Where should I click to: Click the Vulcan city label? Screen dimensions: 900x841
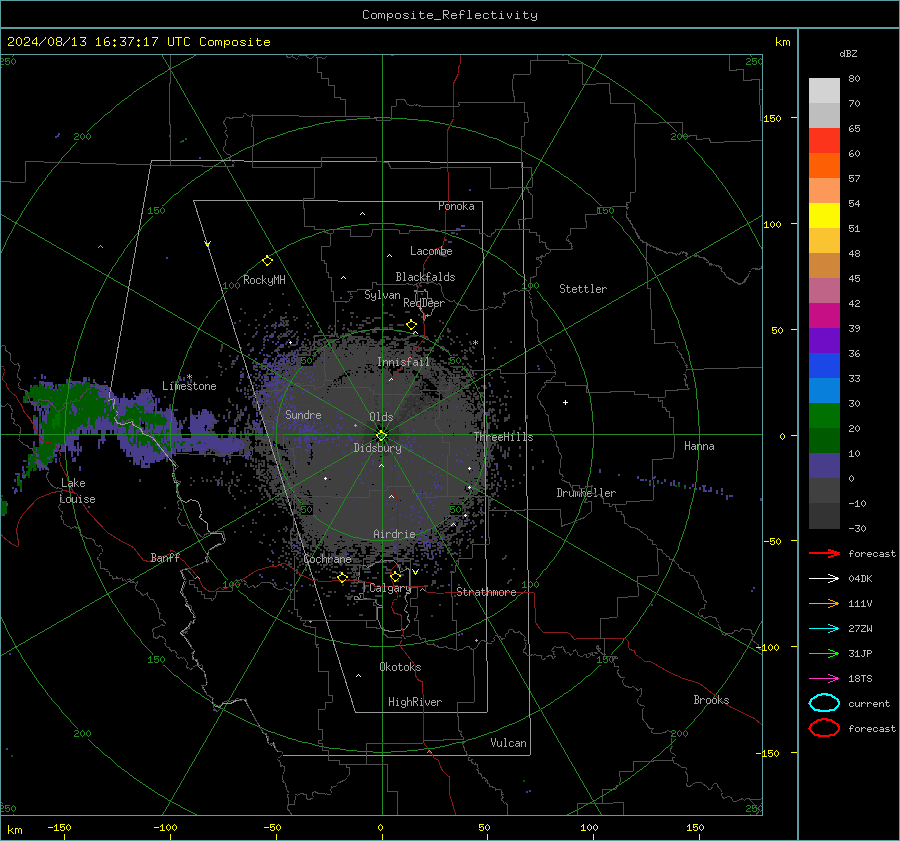(x=509, y=743)
